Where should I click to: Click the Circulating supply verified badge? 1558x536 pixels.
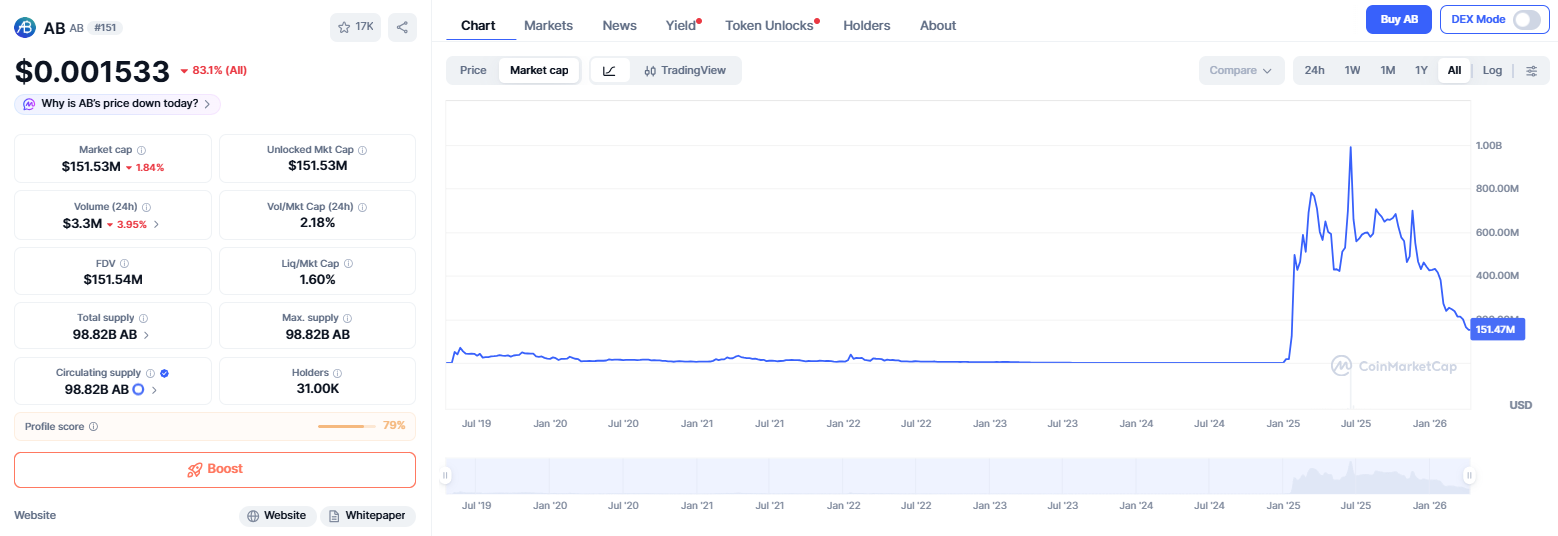point(164,373)
